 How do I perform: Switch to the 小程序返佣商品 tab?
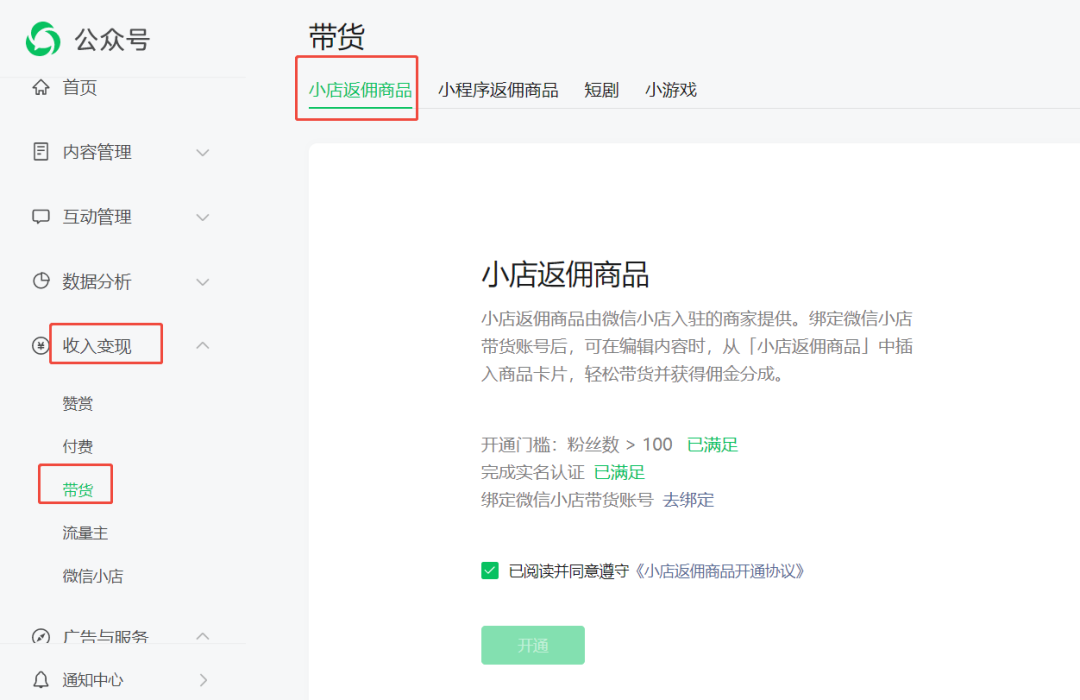click(x=498, y=90)
